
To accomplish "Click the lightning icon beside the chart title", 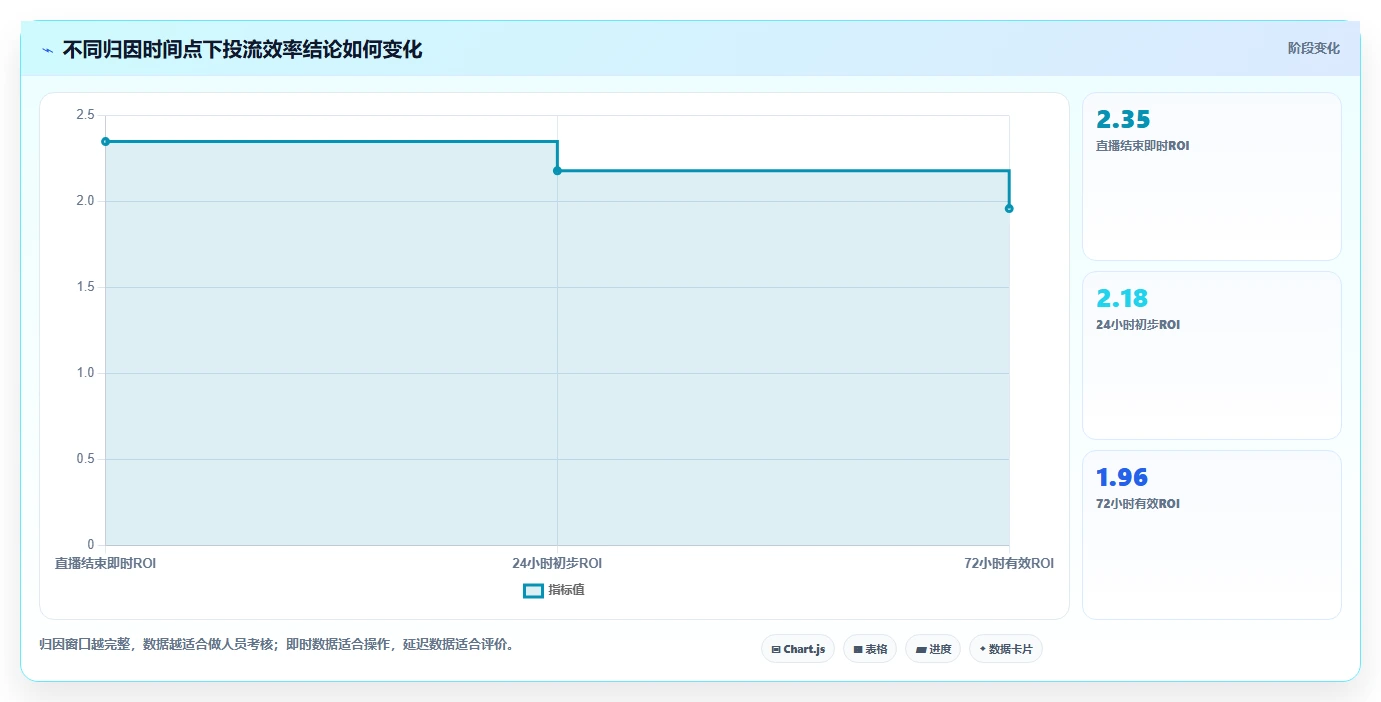I will tap(48, 50).
